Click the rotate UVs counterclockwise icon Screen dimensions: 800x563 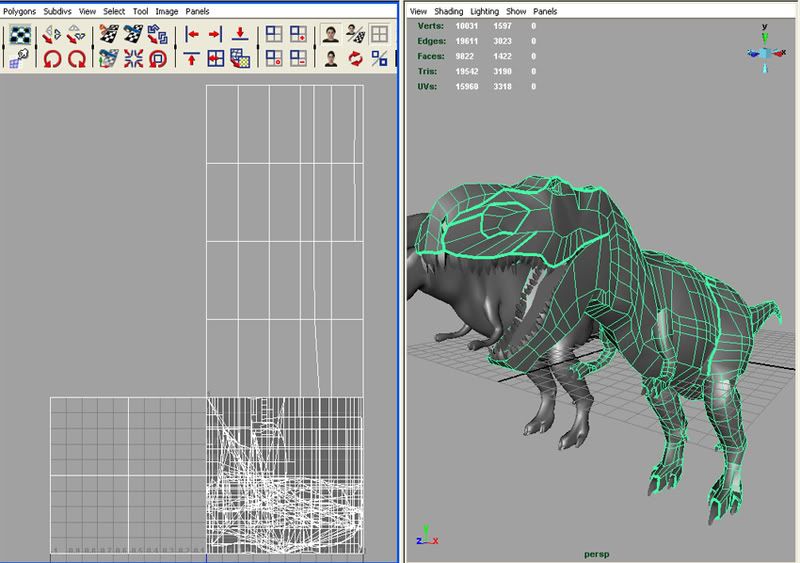pos(51,59)
